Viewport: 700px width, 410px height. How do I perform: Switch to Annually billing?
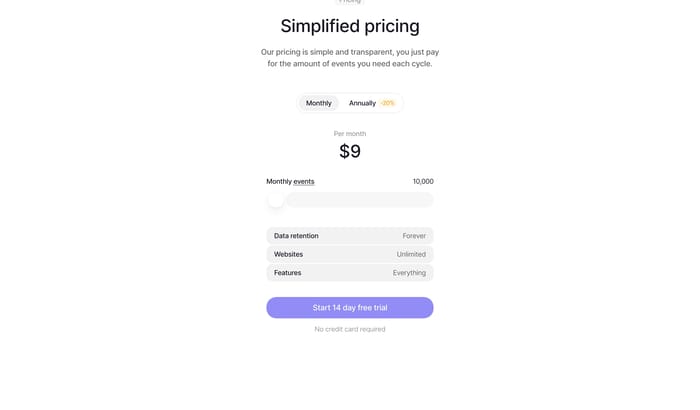coord(362,103)
